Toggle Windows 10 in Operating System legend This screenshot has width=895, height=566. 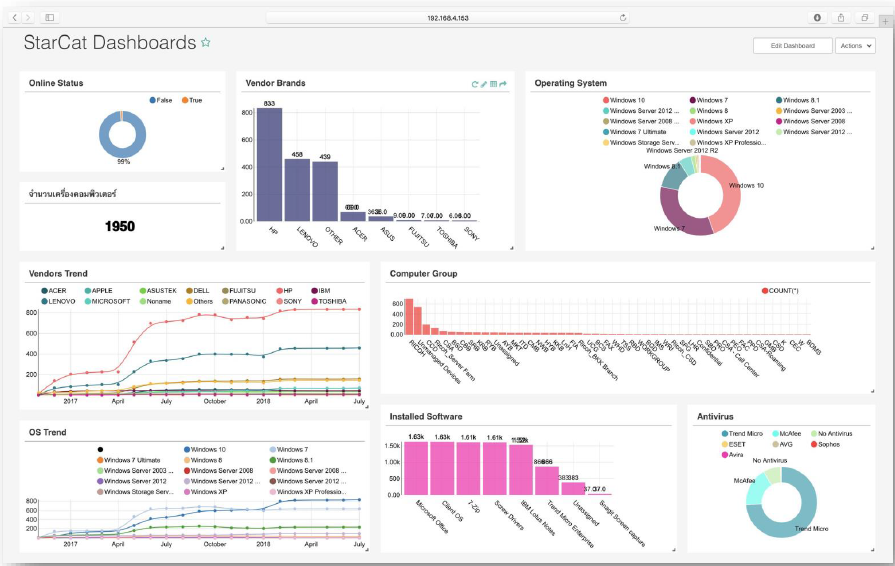coord(623,100)
